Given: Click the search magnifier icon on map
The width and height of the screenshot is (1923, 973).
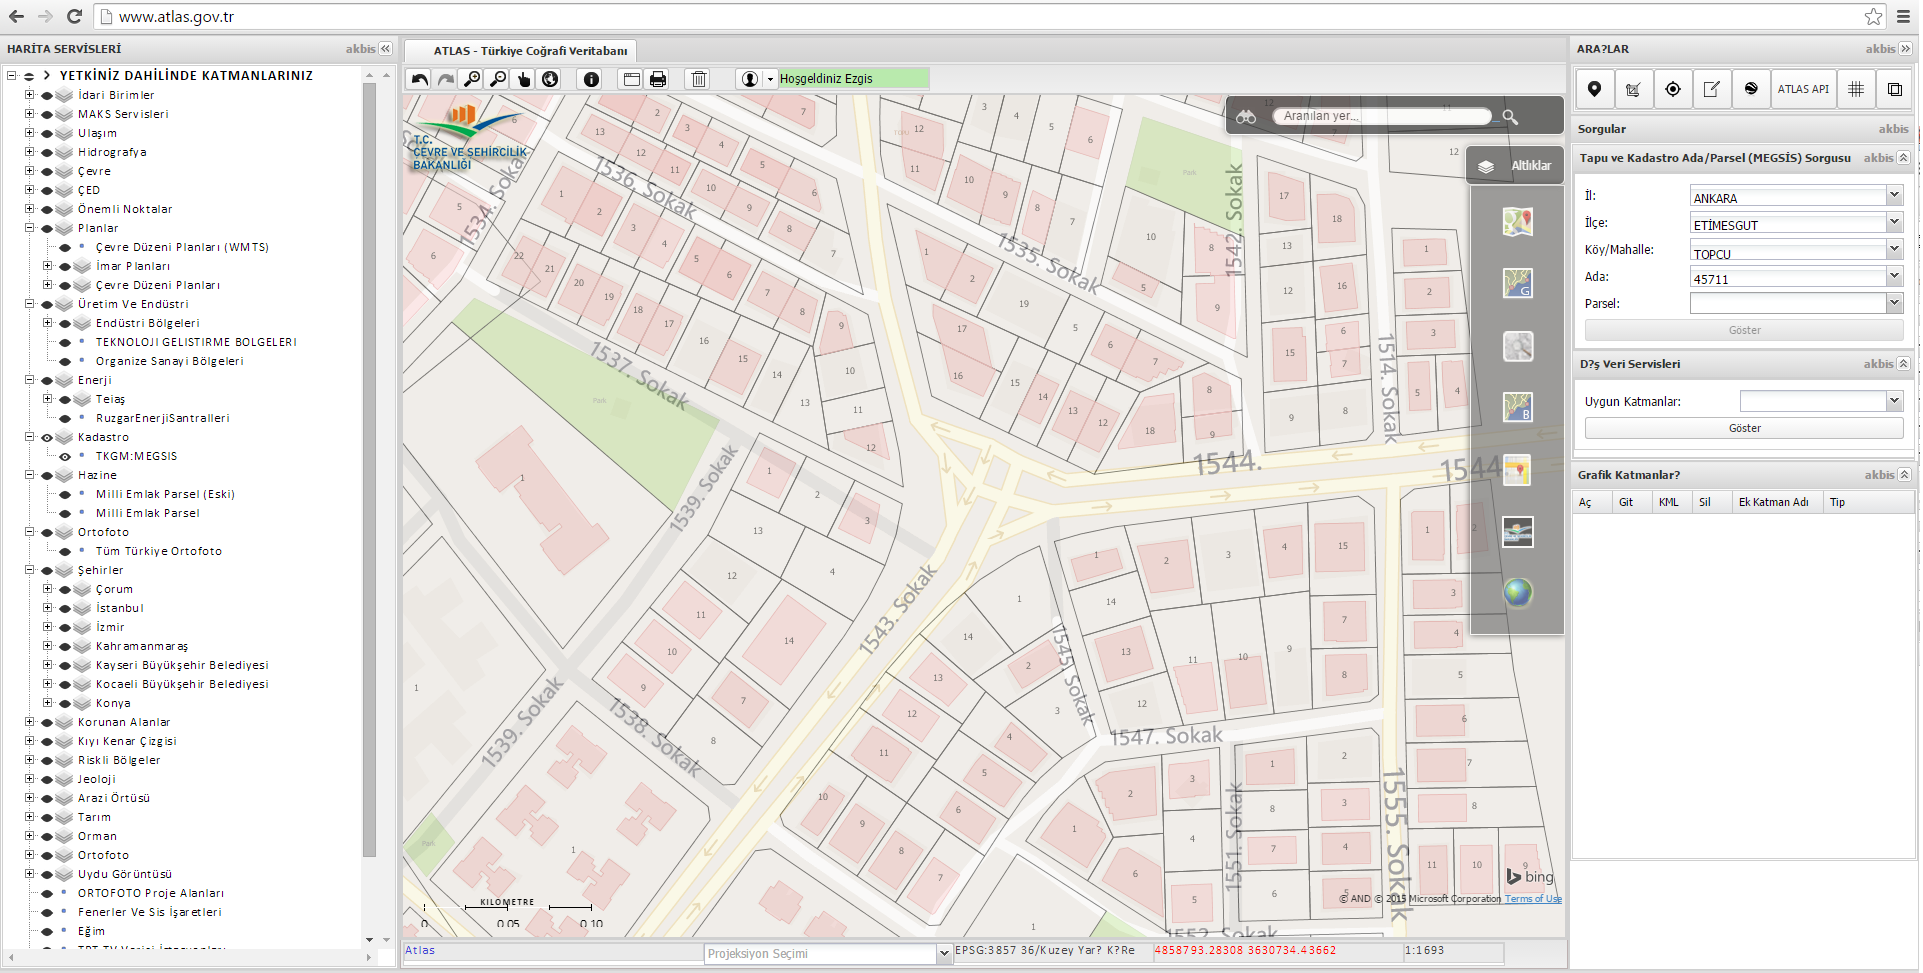Looking at the screenshot, I should pos(1510,117).
